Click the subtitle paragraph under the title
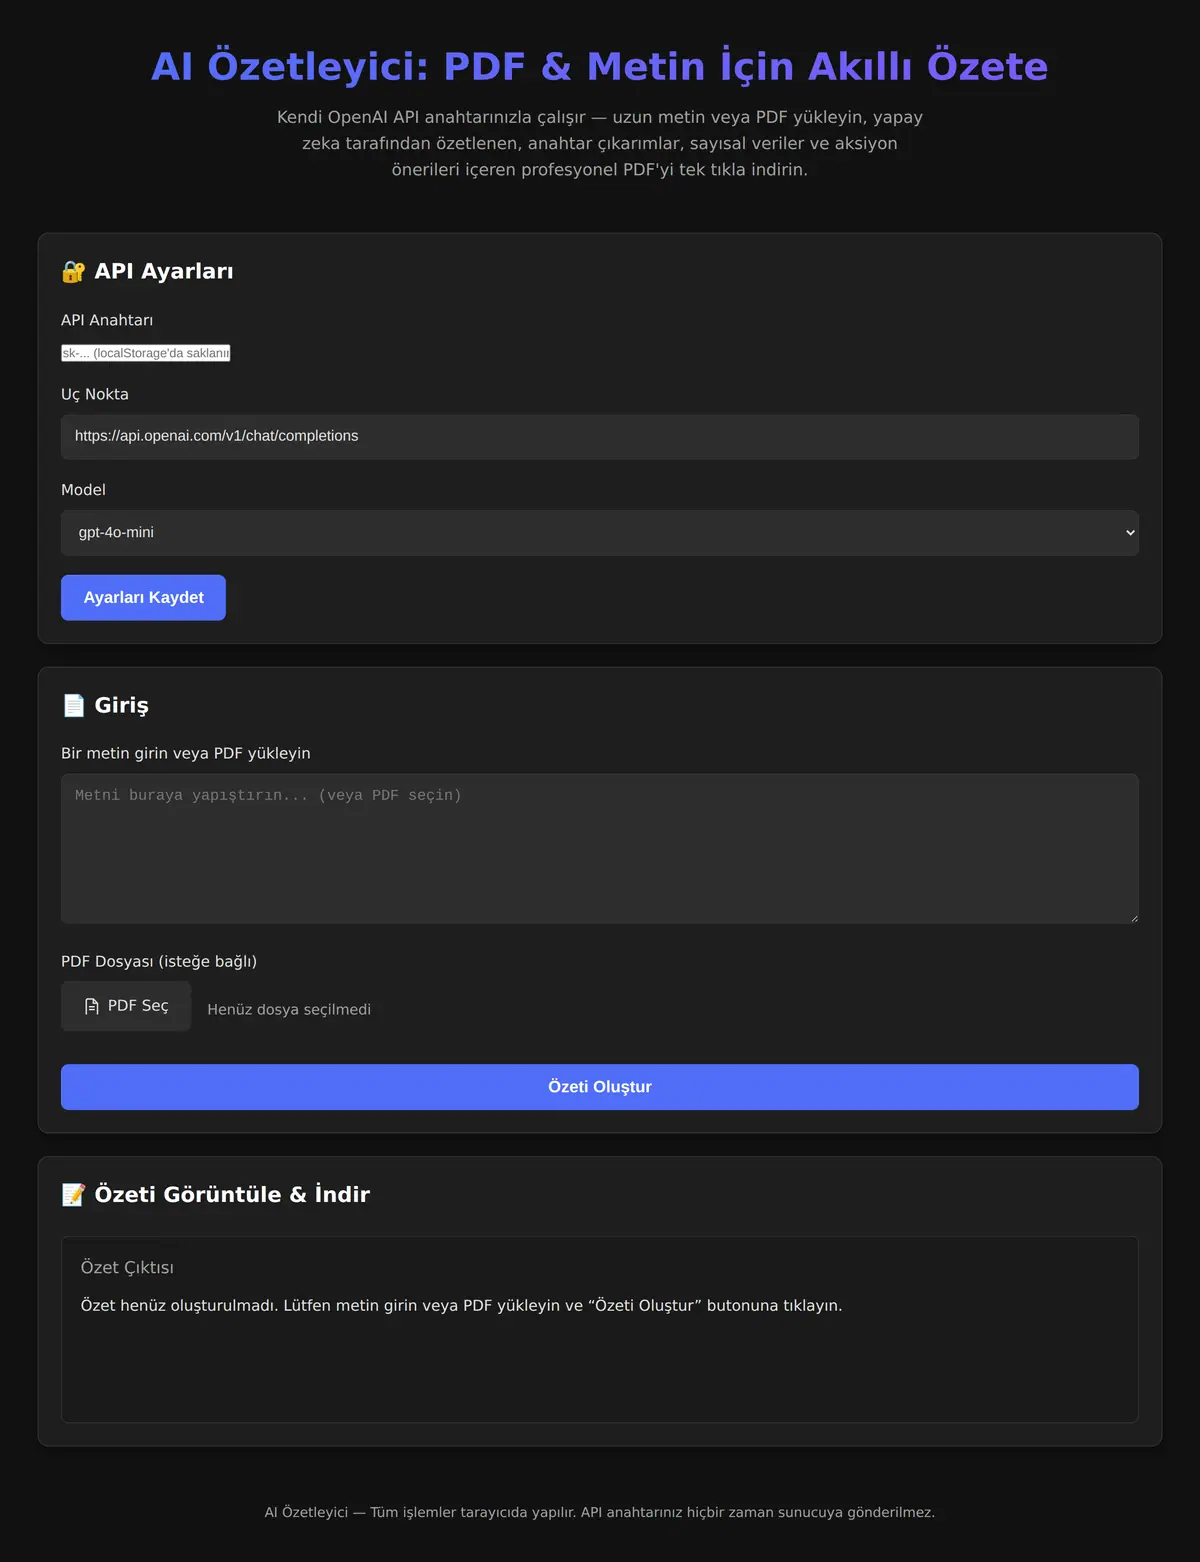Screen dimensions: 1200x1562 point(600,143)
